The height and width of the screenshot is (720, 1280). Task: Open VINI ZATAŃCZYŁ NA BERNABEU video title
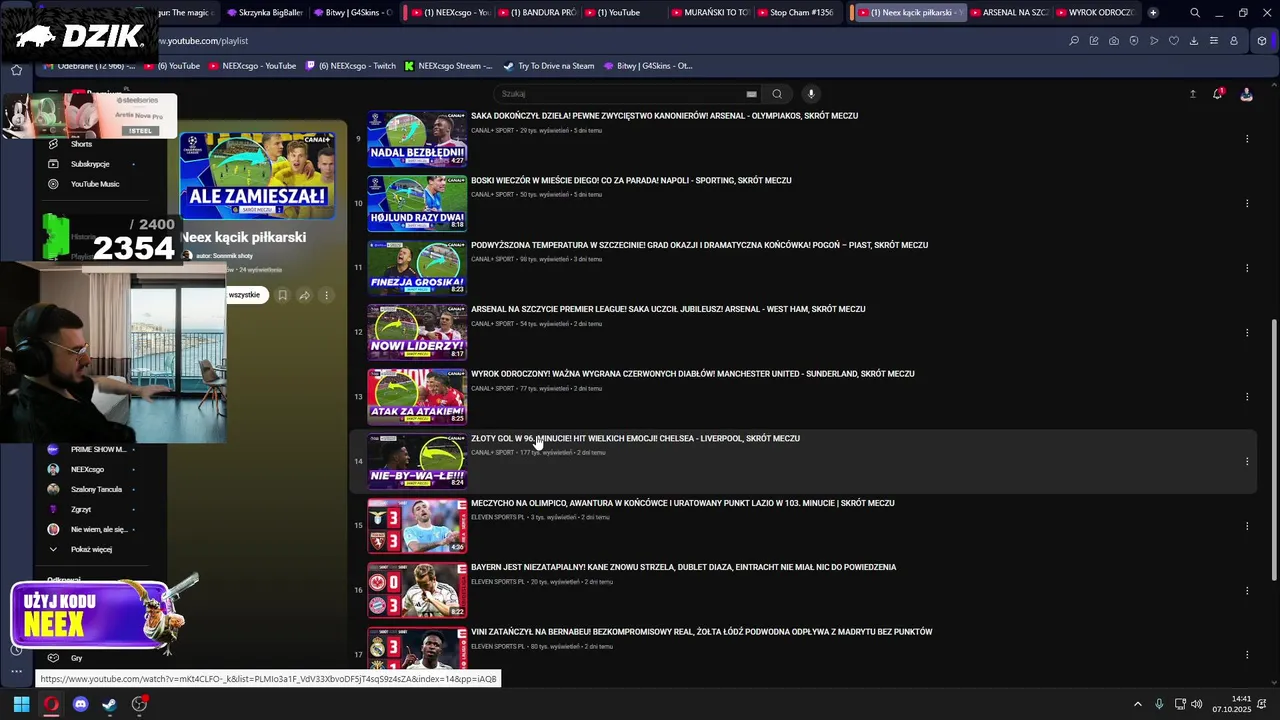pos(701,632)
